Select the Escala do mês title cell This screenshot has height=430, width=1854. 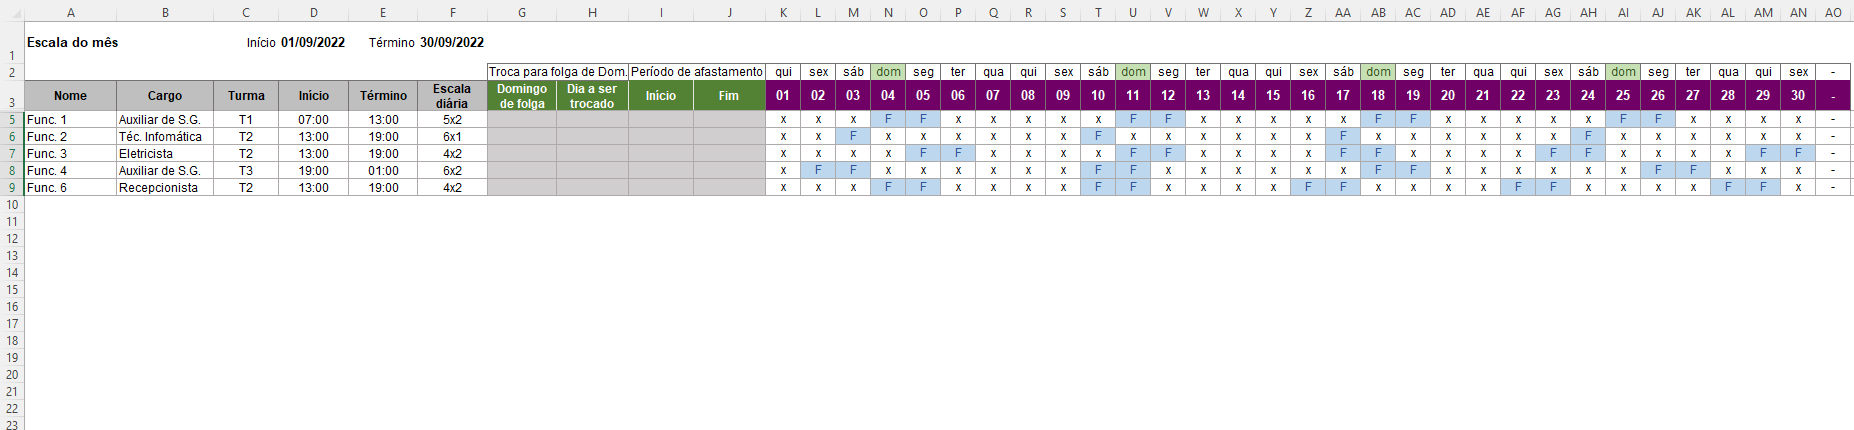pyautogui.click(x=72, y=42)
